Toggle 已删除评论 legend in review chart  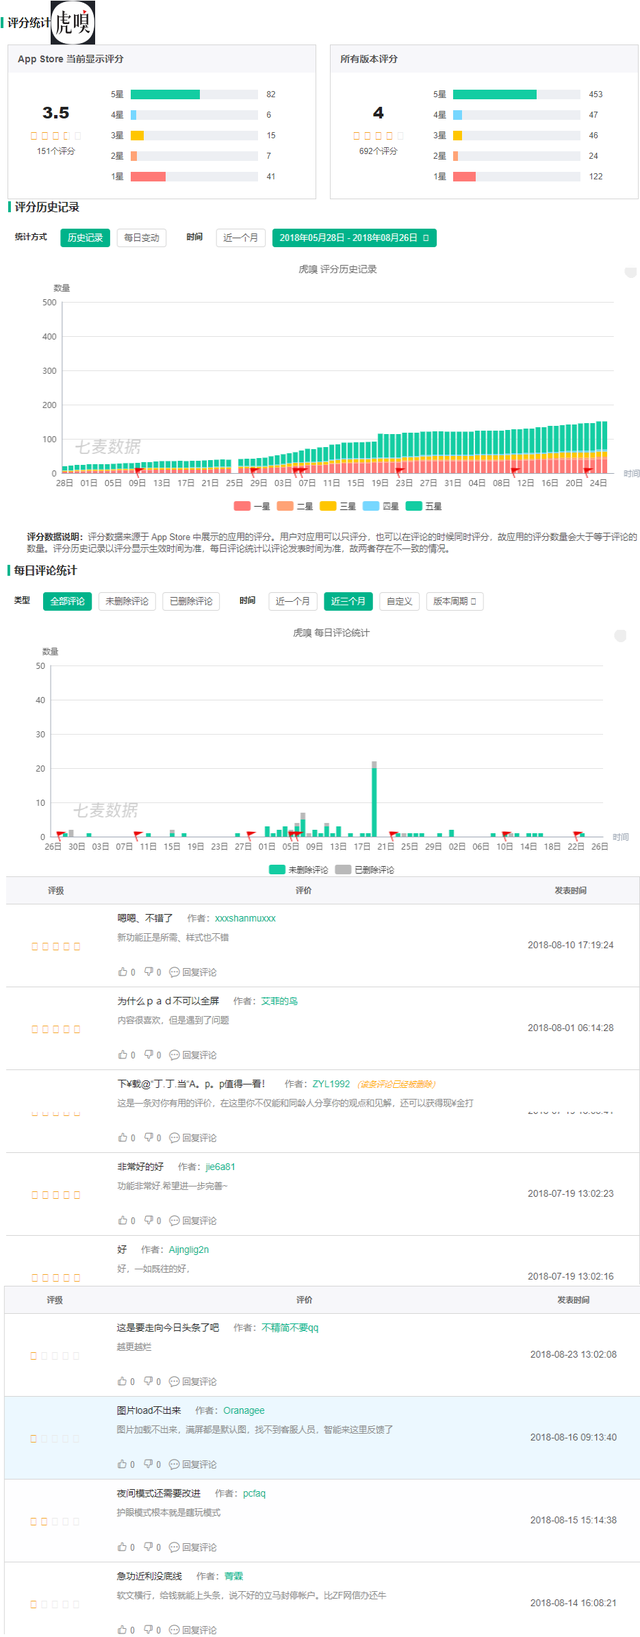coord(364,870)
